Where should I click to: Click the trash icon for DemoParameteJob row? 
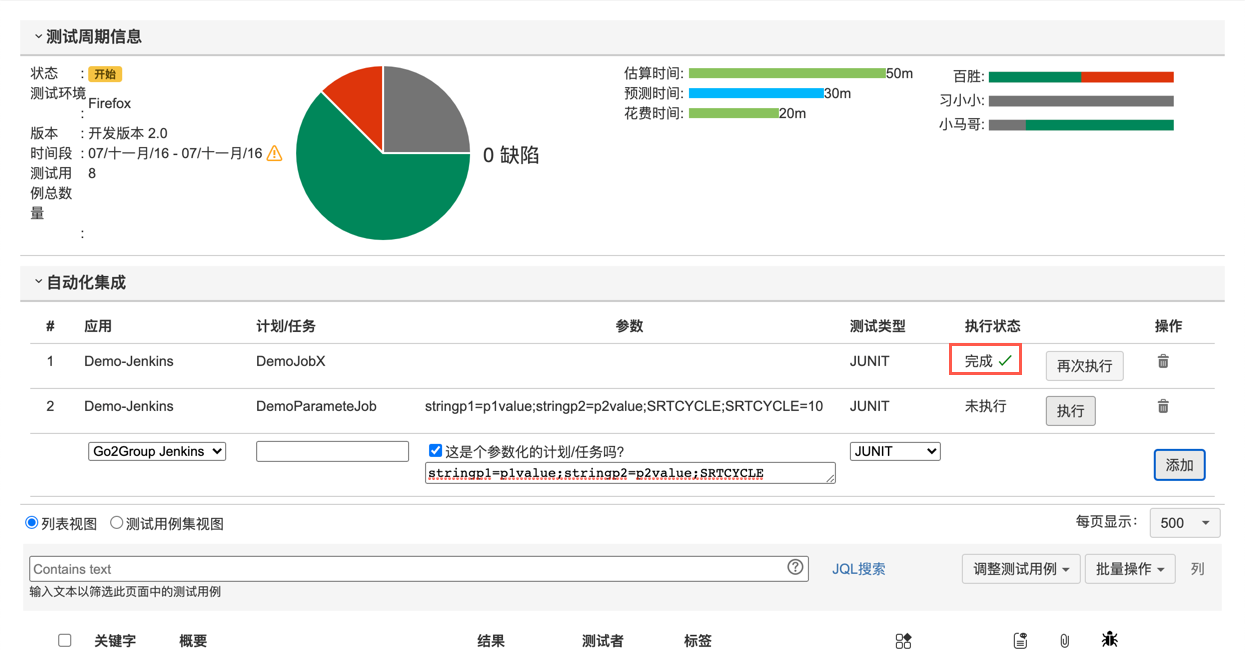pyautogui.click(x=1163, y=406)
